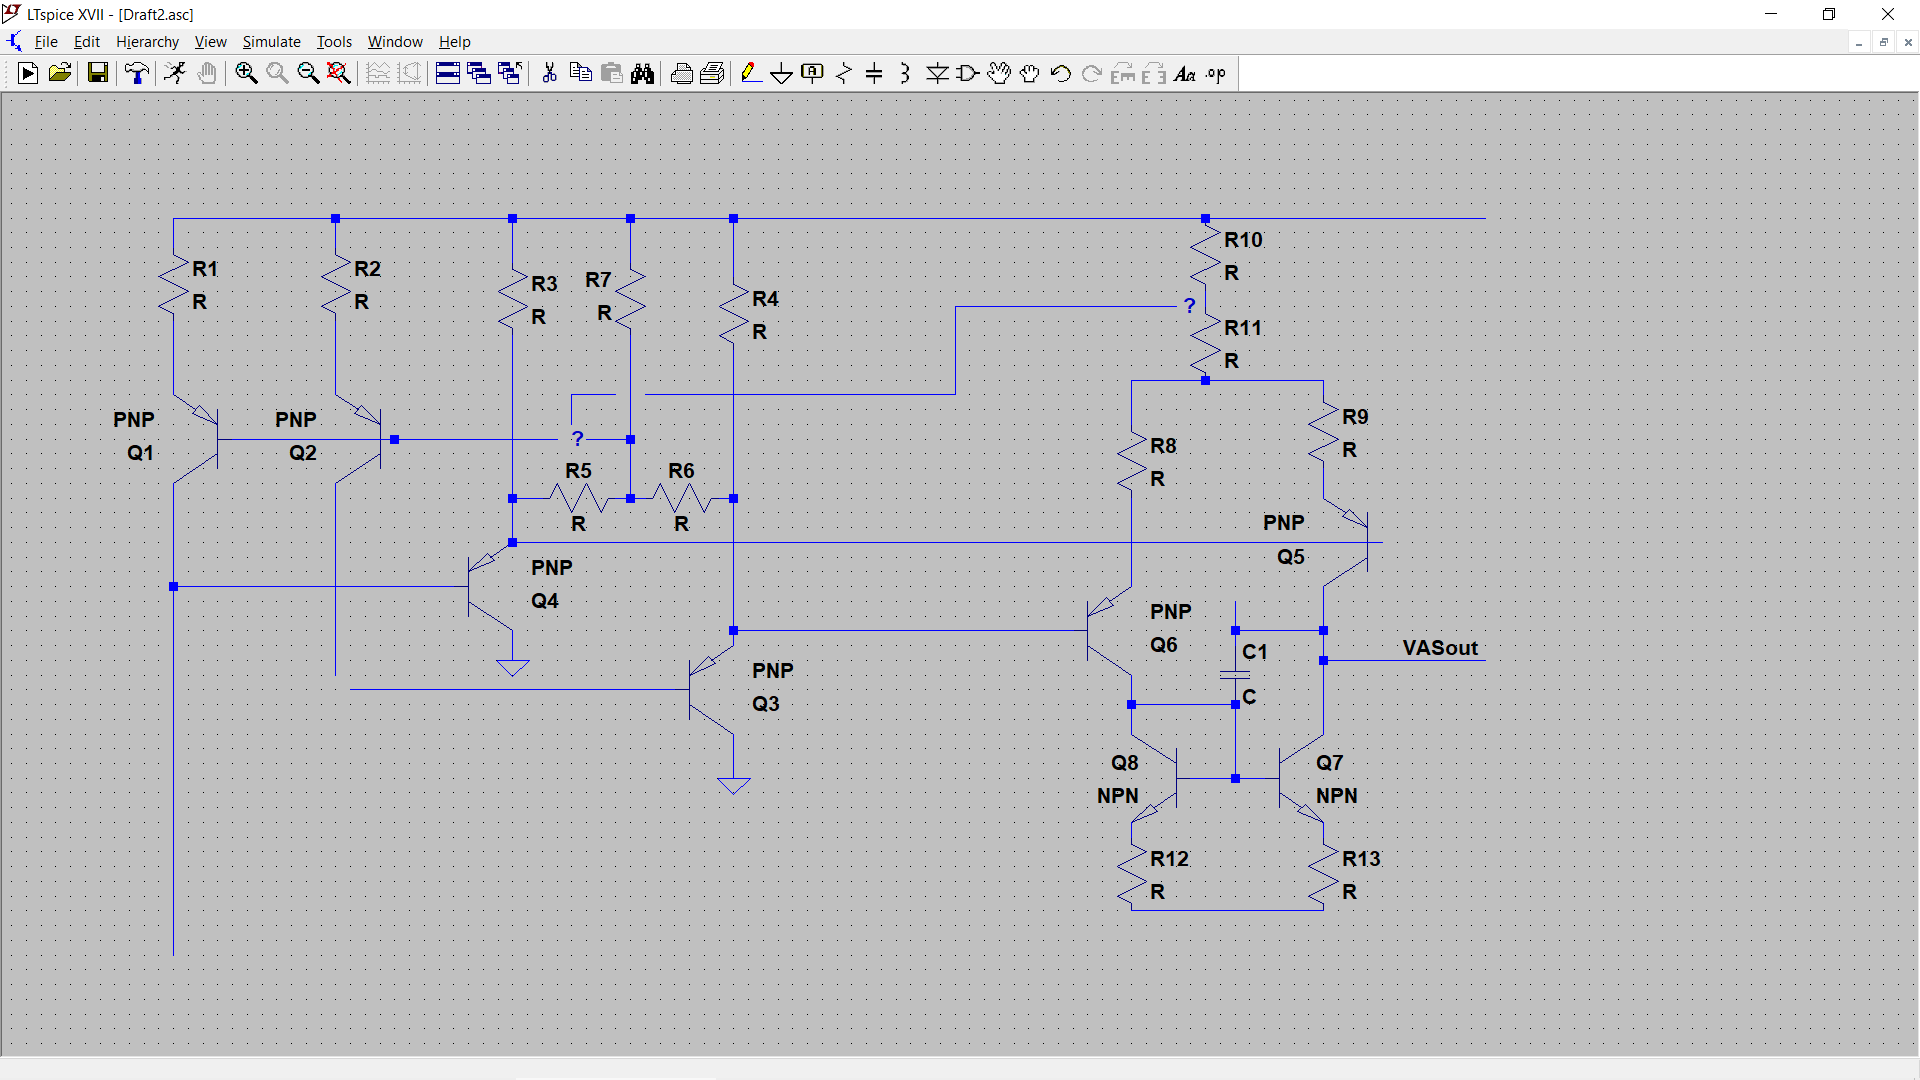This screenshot has height=1080, width=1920.
Task: Minimize the inner document window
Action: tap(1859, 42)
